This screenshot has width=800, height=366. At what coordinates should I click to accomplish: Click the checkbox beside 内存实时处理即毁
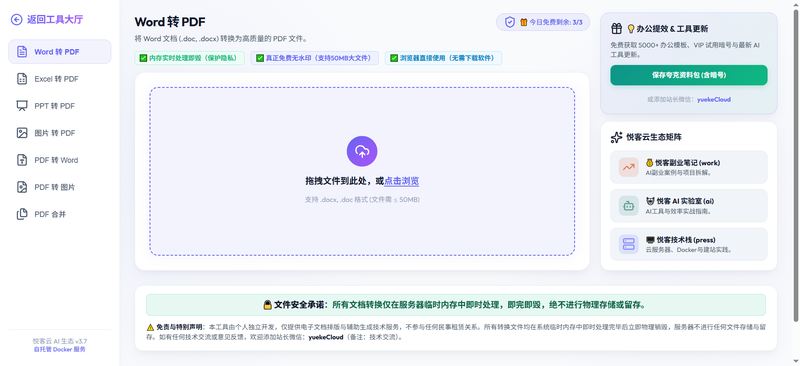[143, 58]
